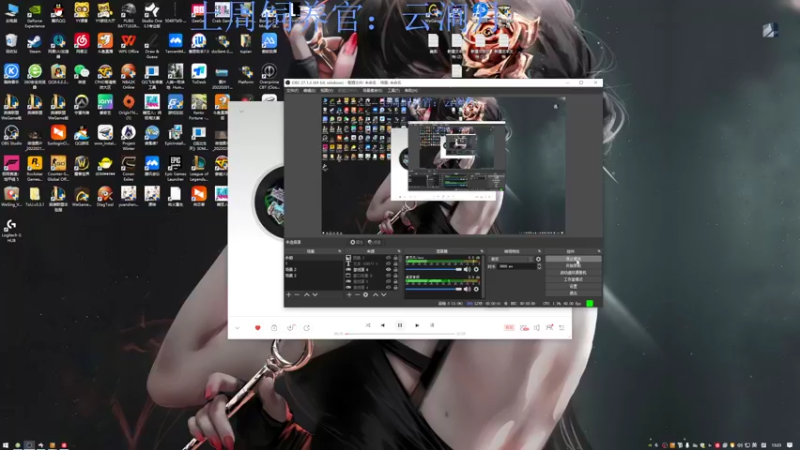Click the Properties button above scenes panel
This screenshot has height=450, width=800.
(x=357, y=242)
